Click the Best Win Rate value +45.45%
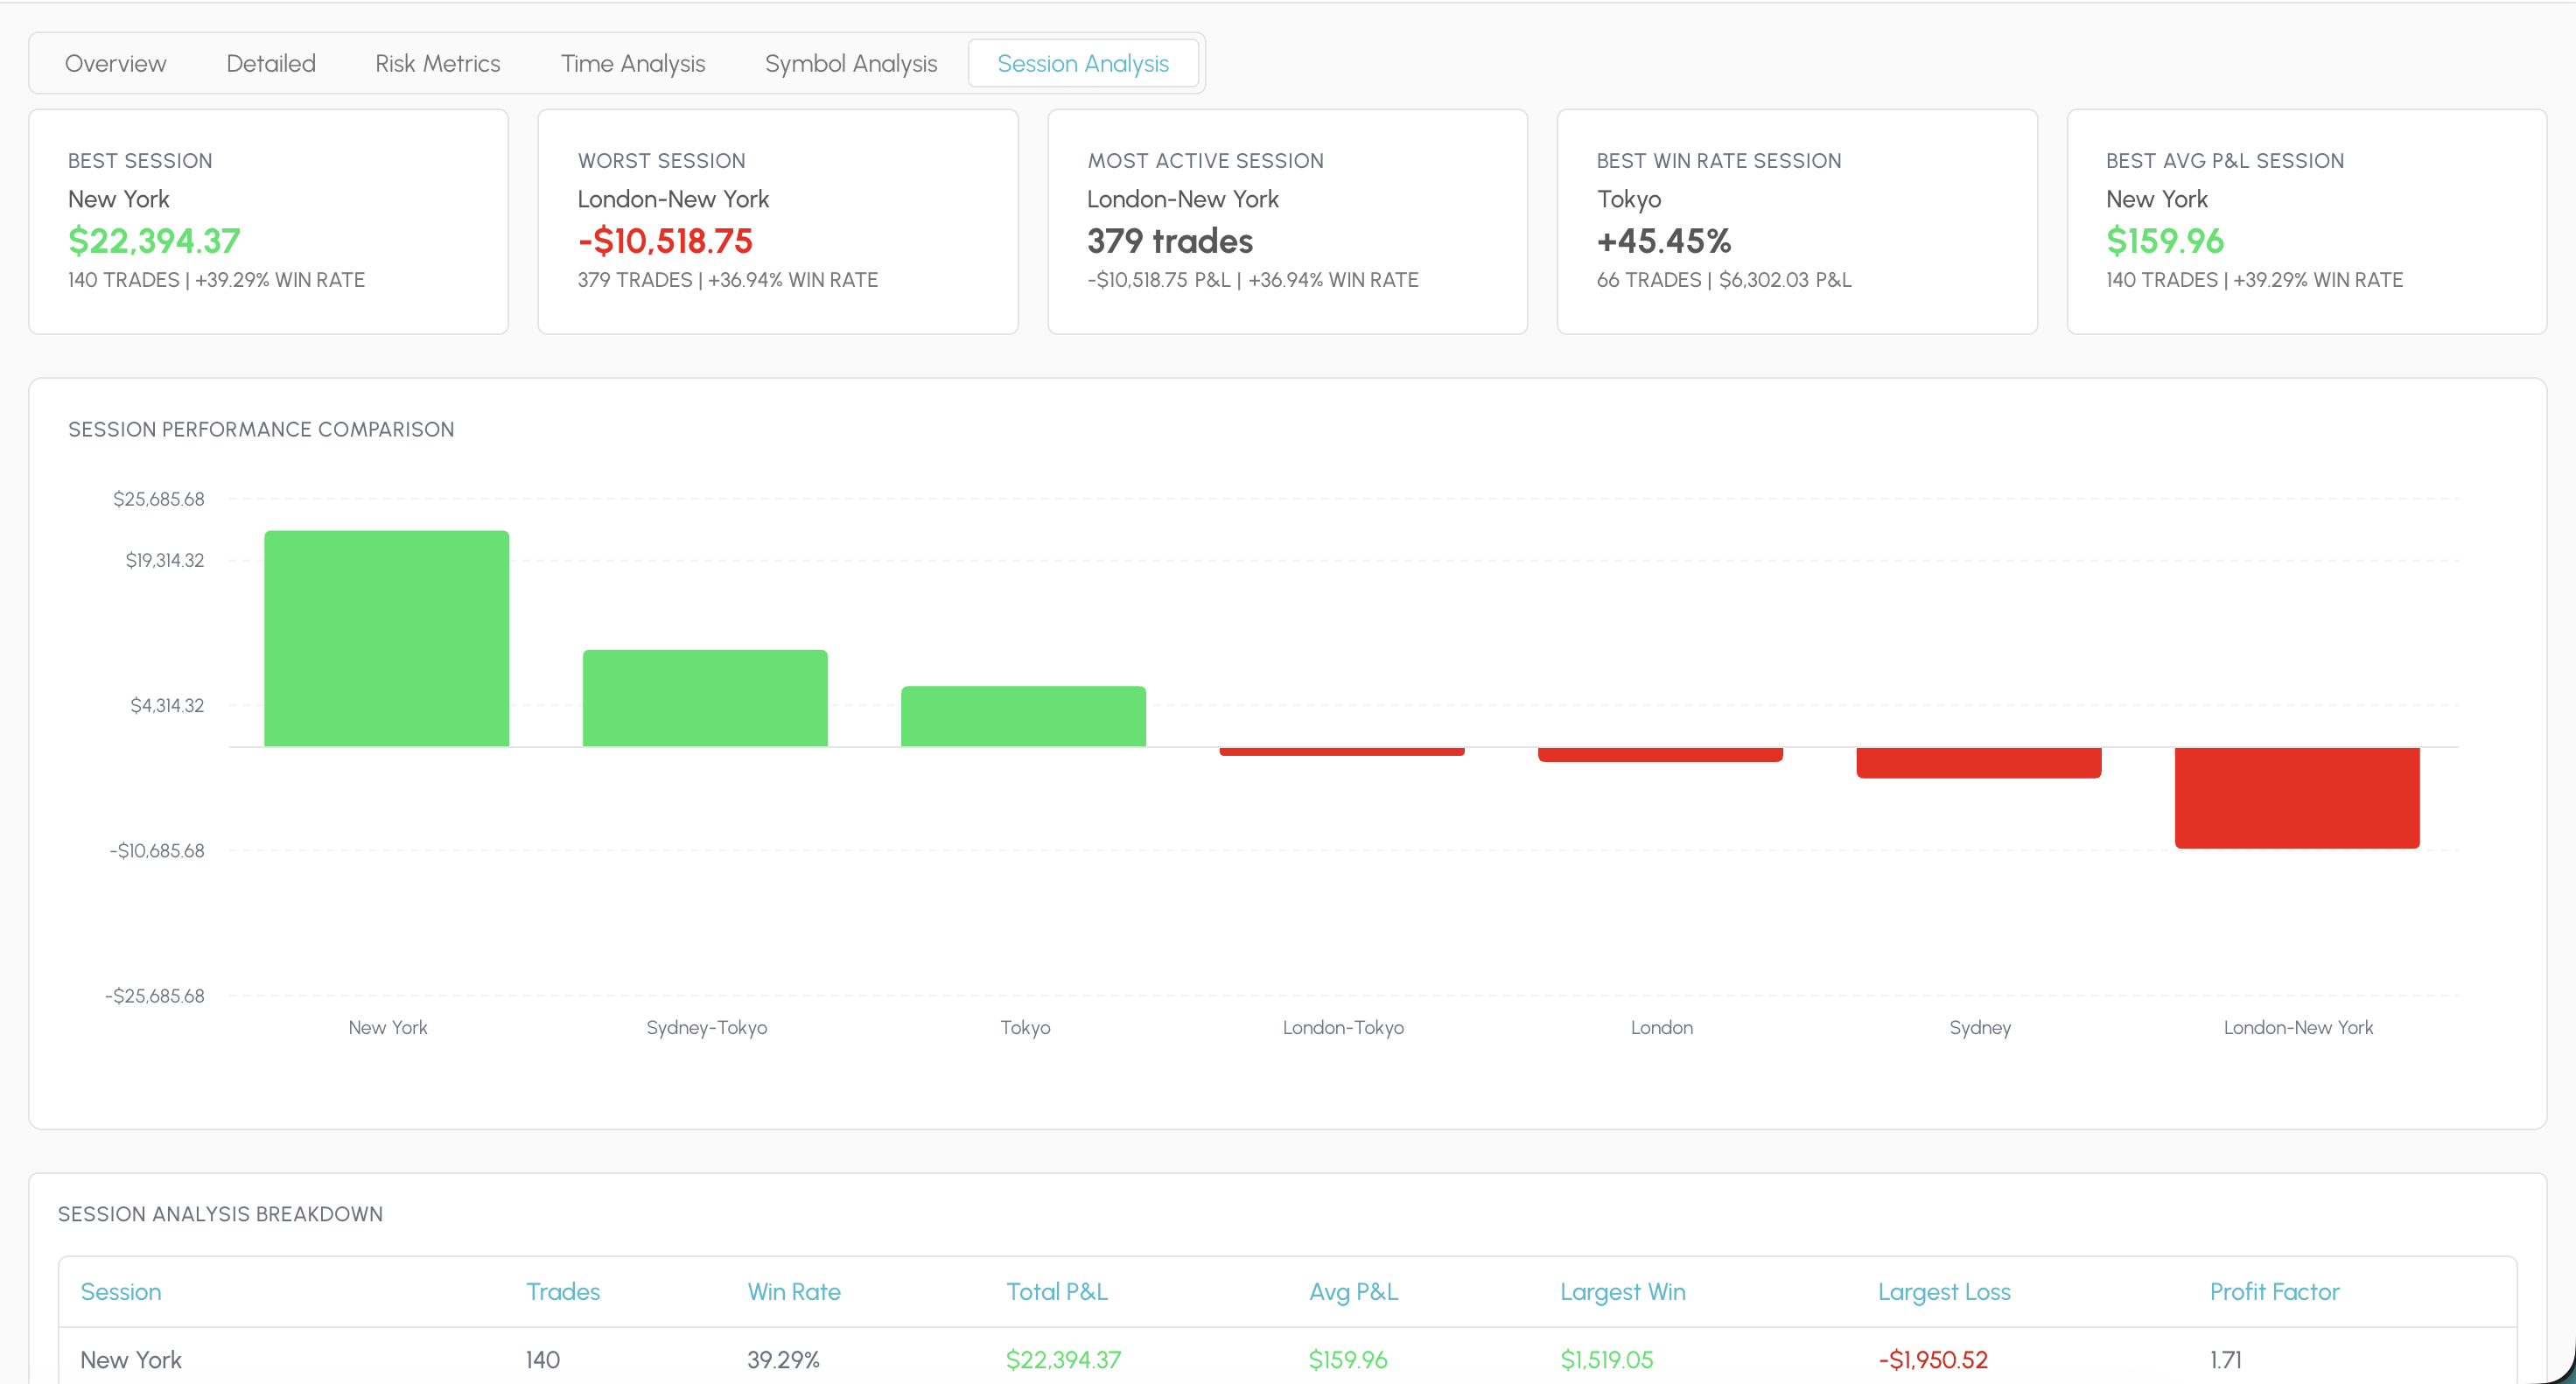Viewport: 2576px width, 1384px height. click(1664, 241)
